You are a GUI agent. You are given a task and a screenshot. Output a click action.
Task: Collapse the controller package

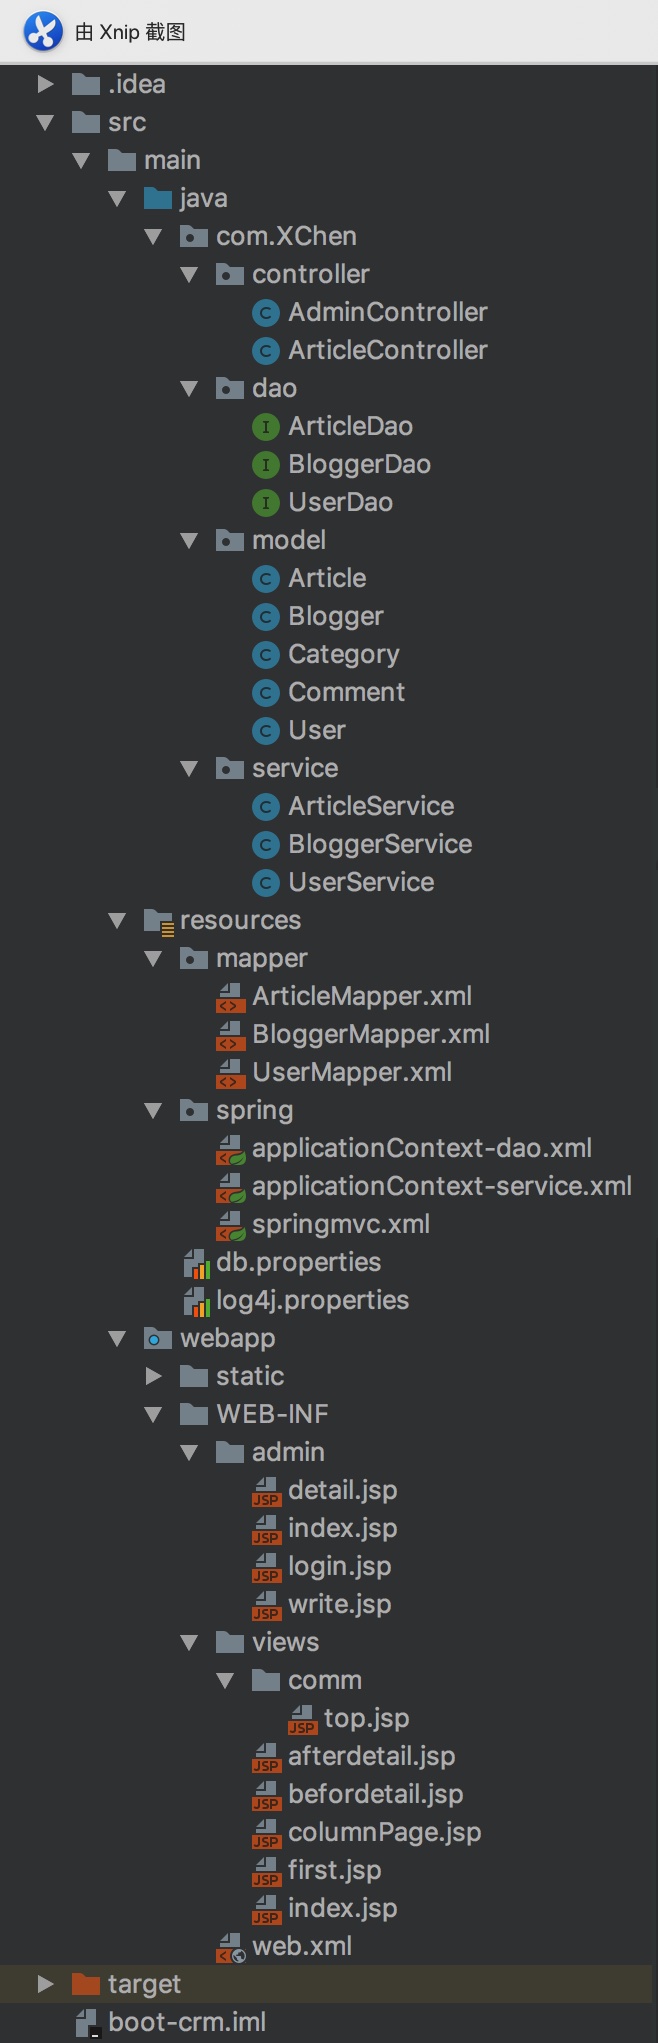tap(188, 274)
